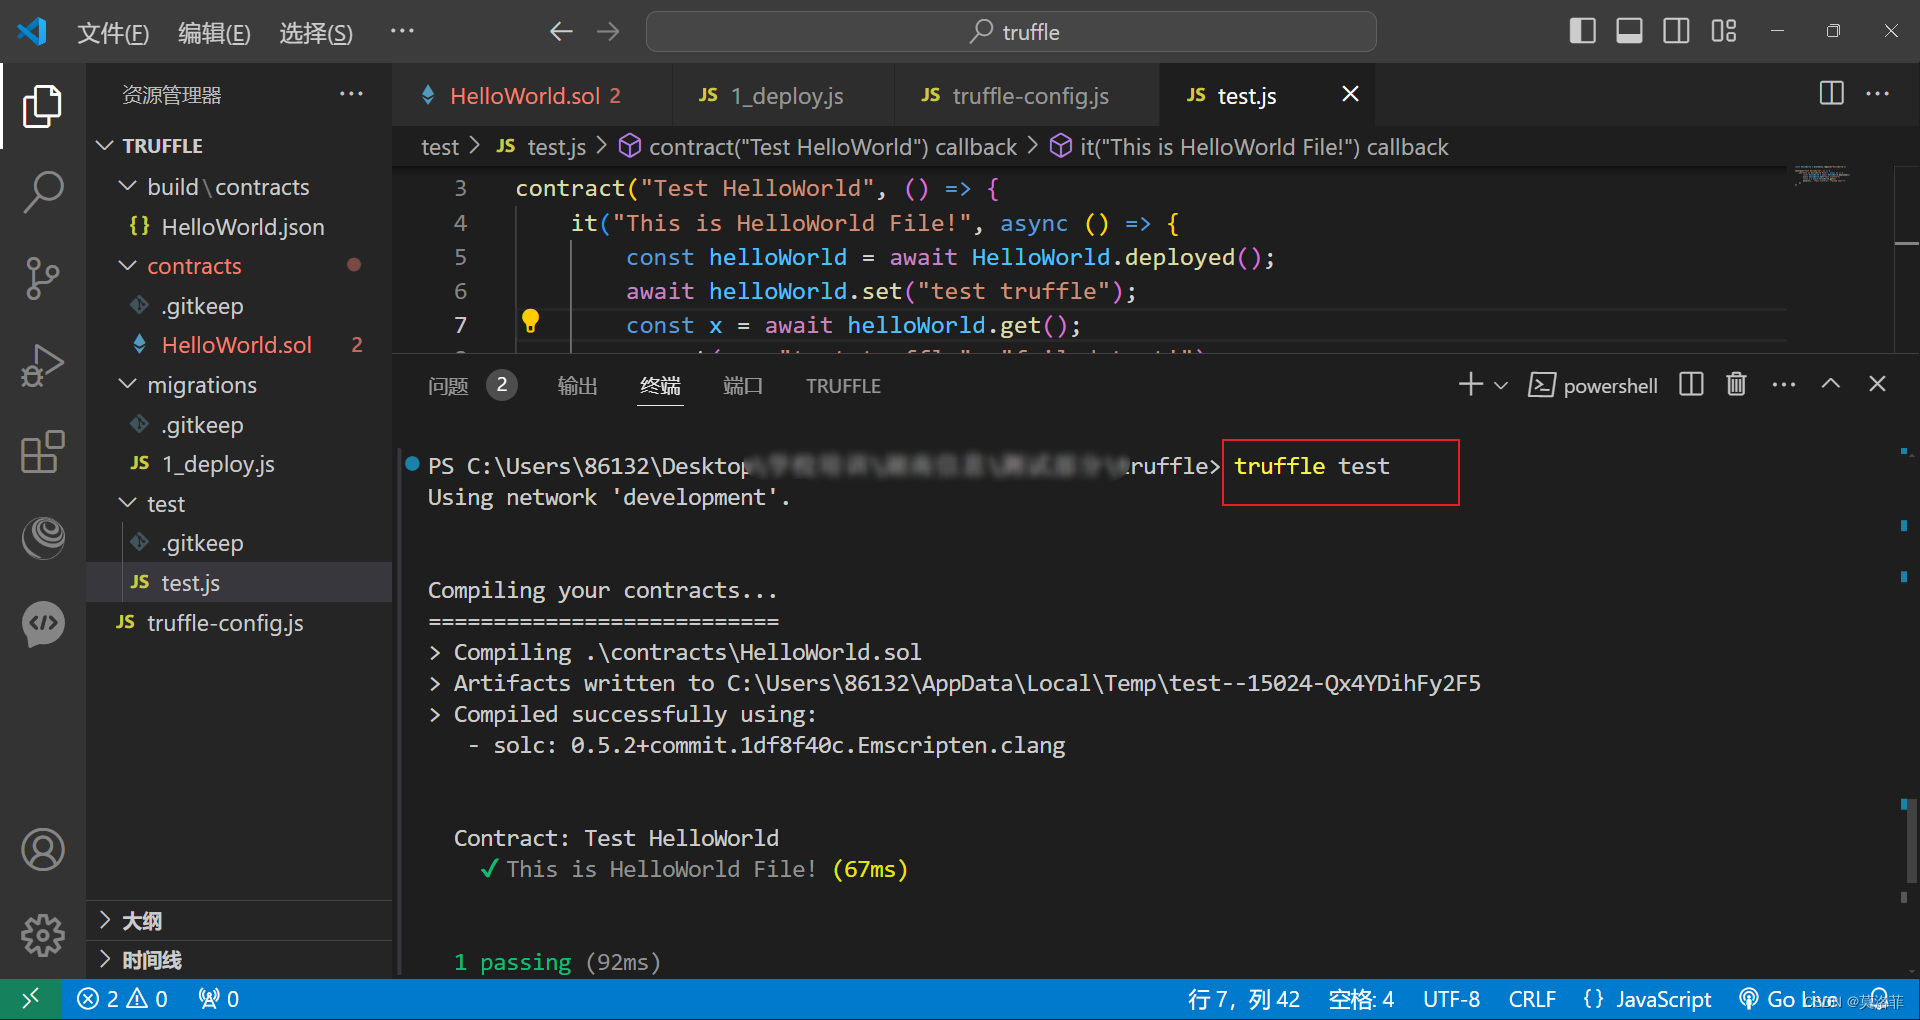1920x1020 pixels.
Task: Switch to the truffle-config.js editor tab
Action: point(1027,96)
